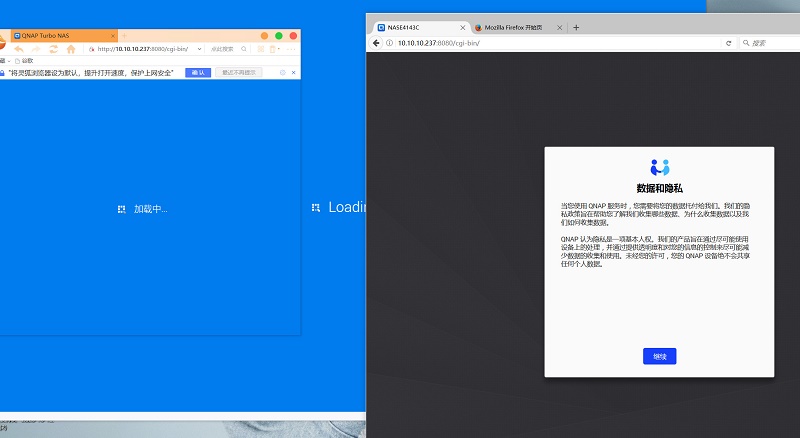The image size is (800, 438).
Task: Open the clipboard tool icon in left browser
Action: pyautogui.click(x=273, y=49)
